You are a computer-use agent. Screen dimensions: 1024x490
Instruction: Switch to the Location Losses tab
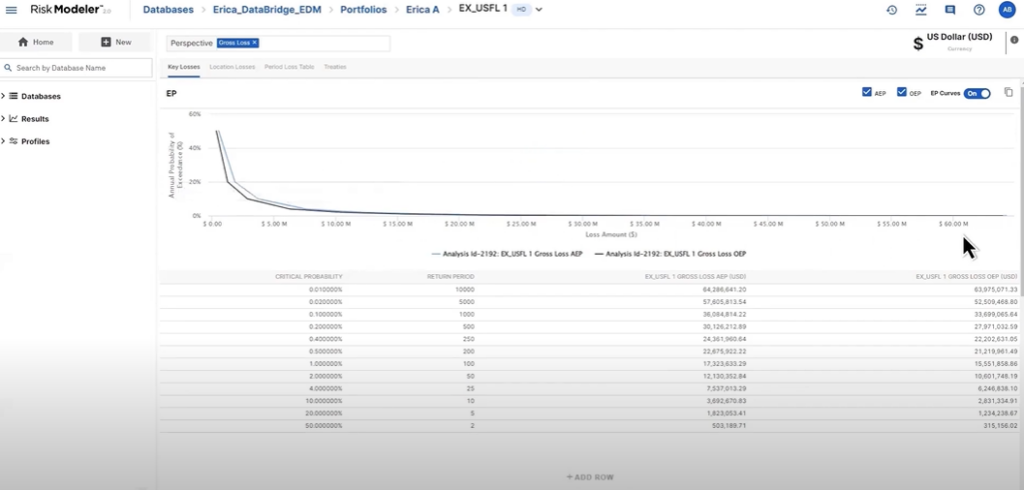tap(232, 67)
